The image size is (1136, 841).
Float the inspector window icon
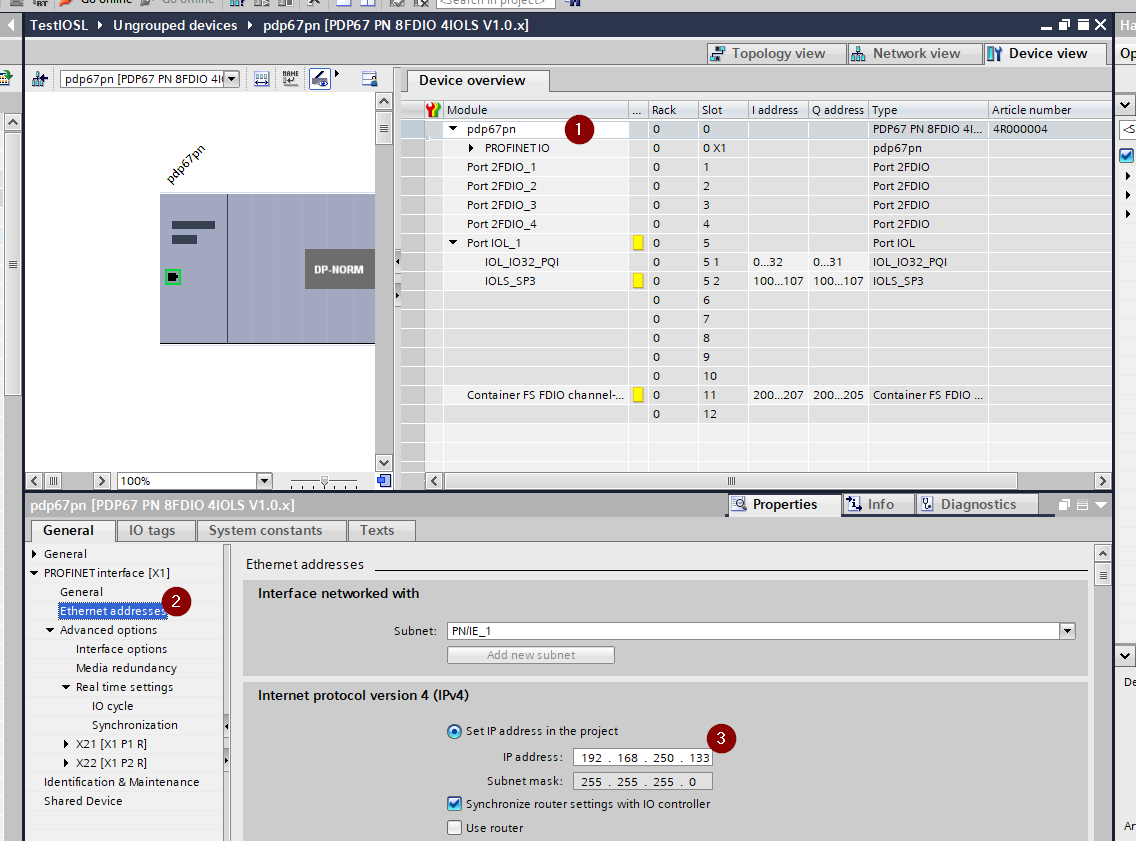click(x=1064, y=505)
